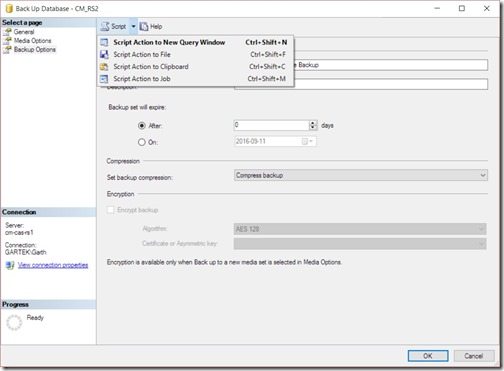
Task: Maximize the Back Up Database dialog
Action: coord(462,9)
